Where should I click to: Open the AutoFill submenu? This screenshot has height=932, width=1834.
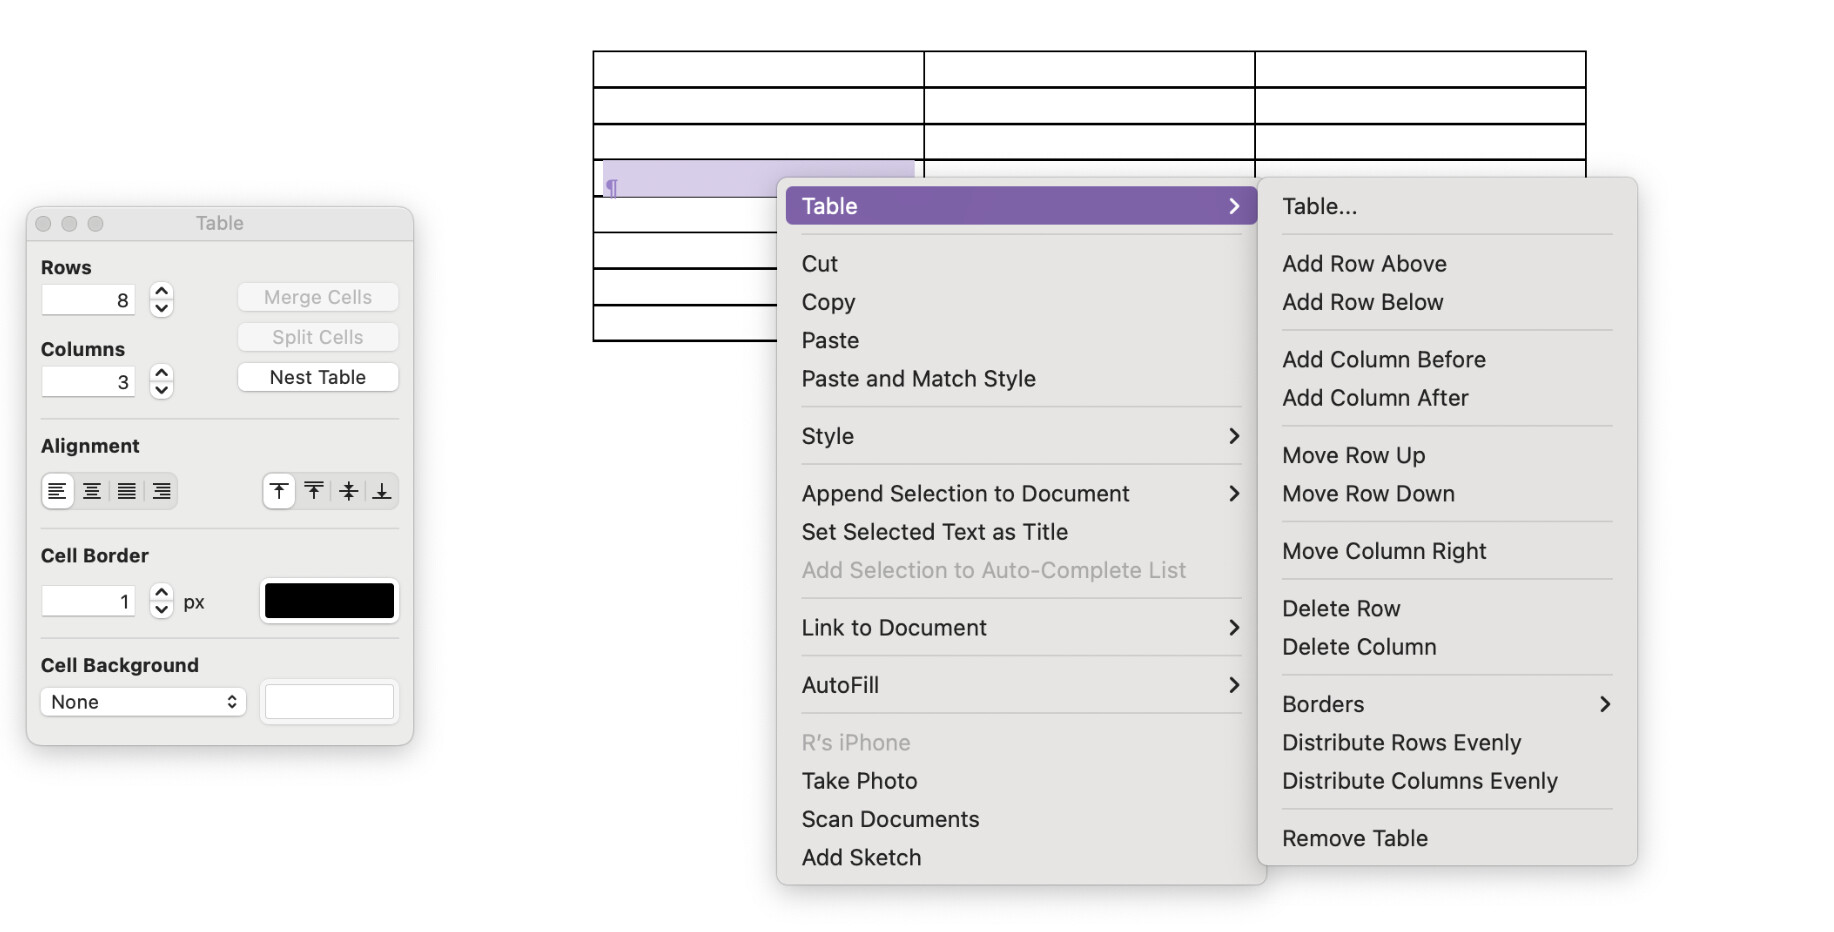point(1020,685)
